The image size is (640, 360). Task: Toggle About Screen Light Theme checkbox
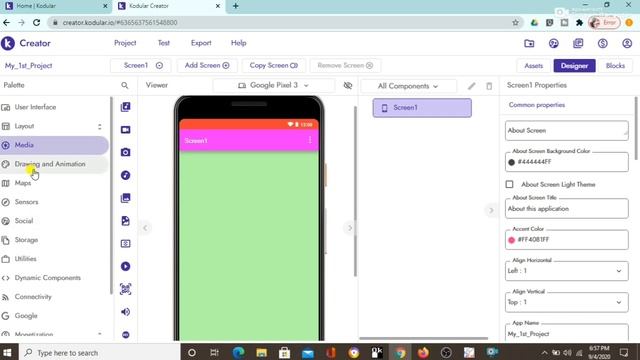509,184
